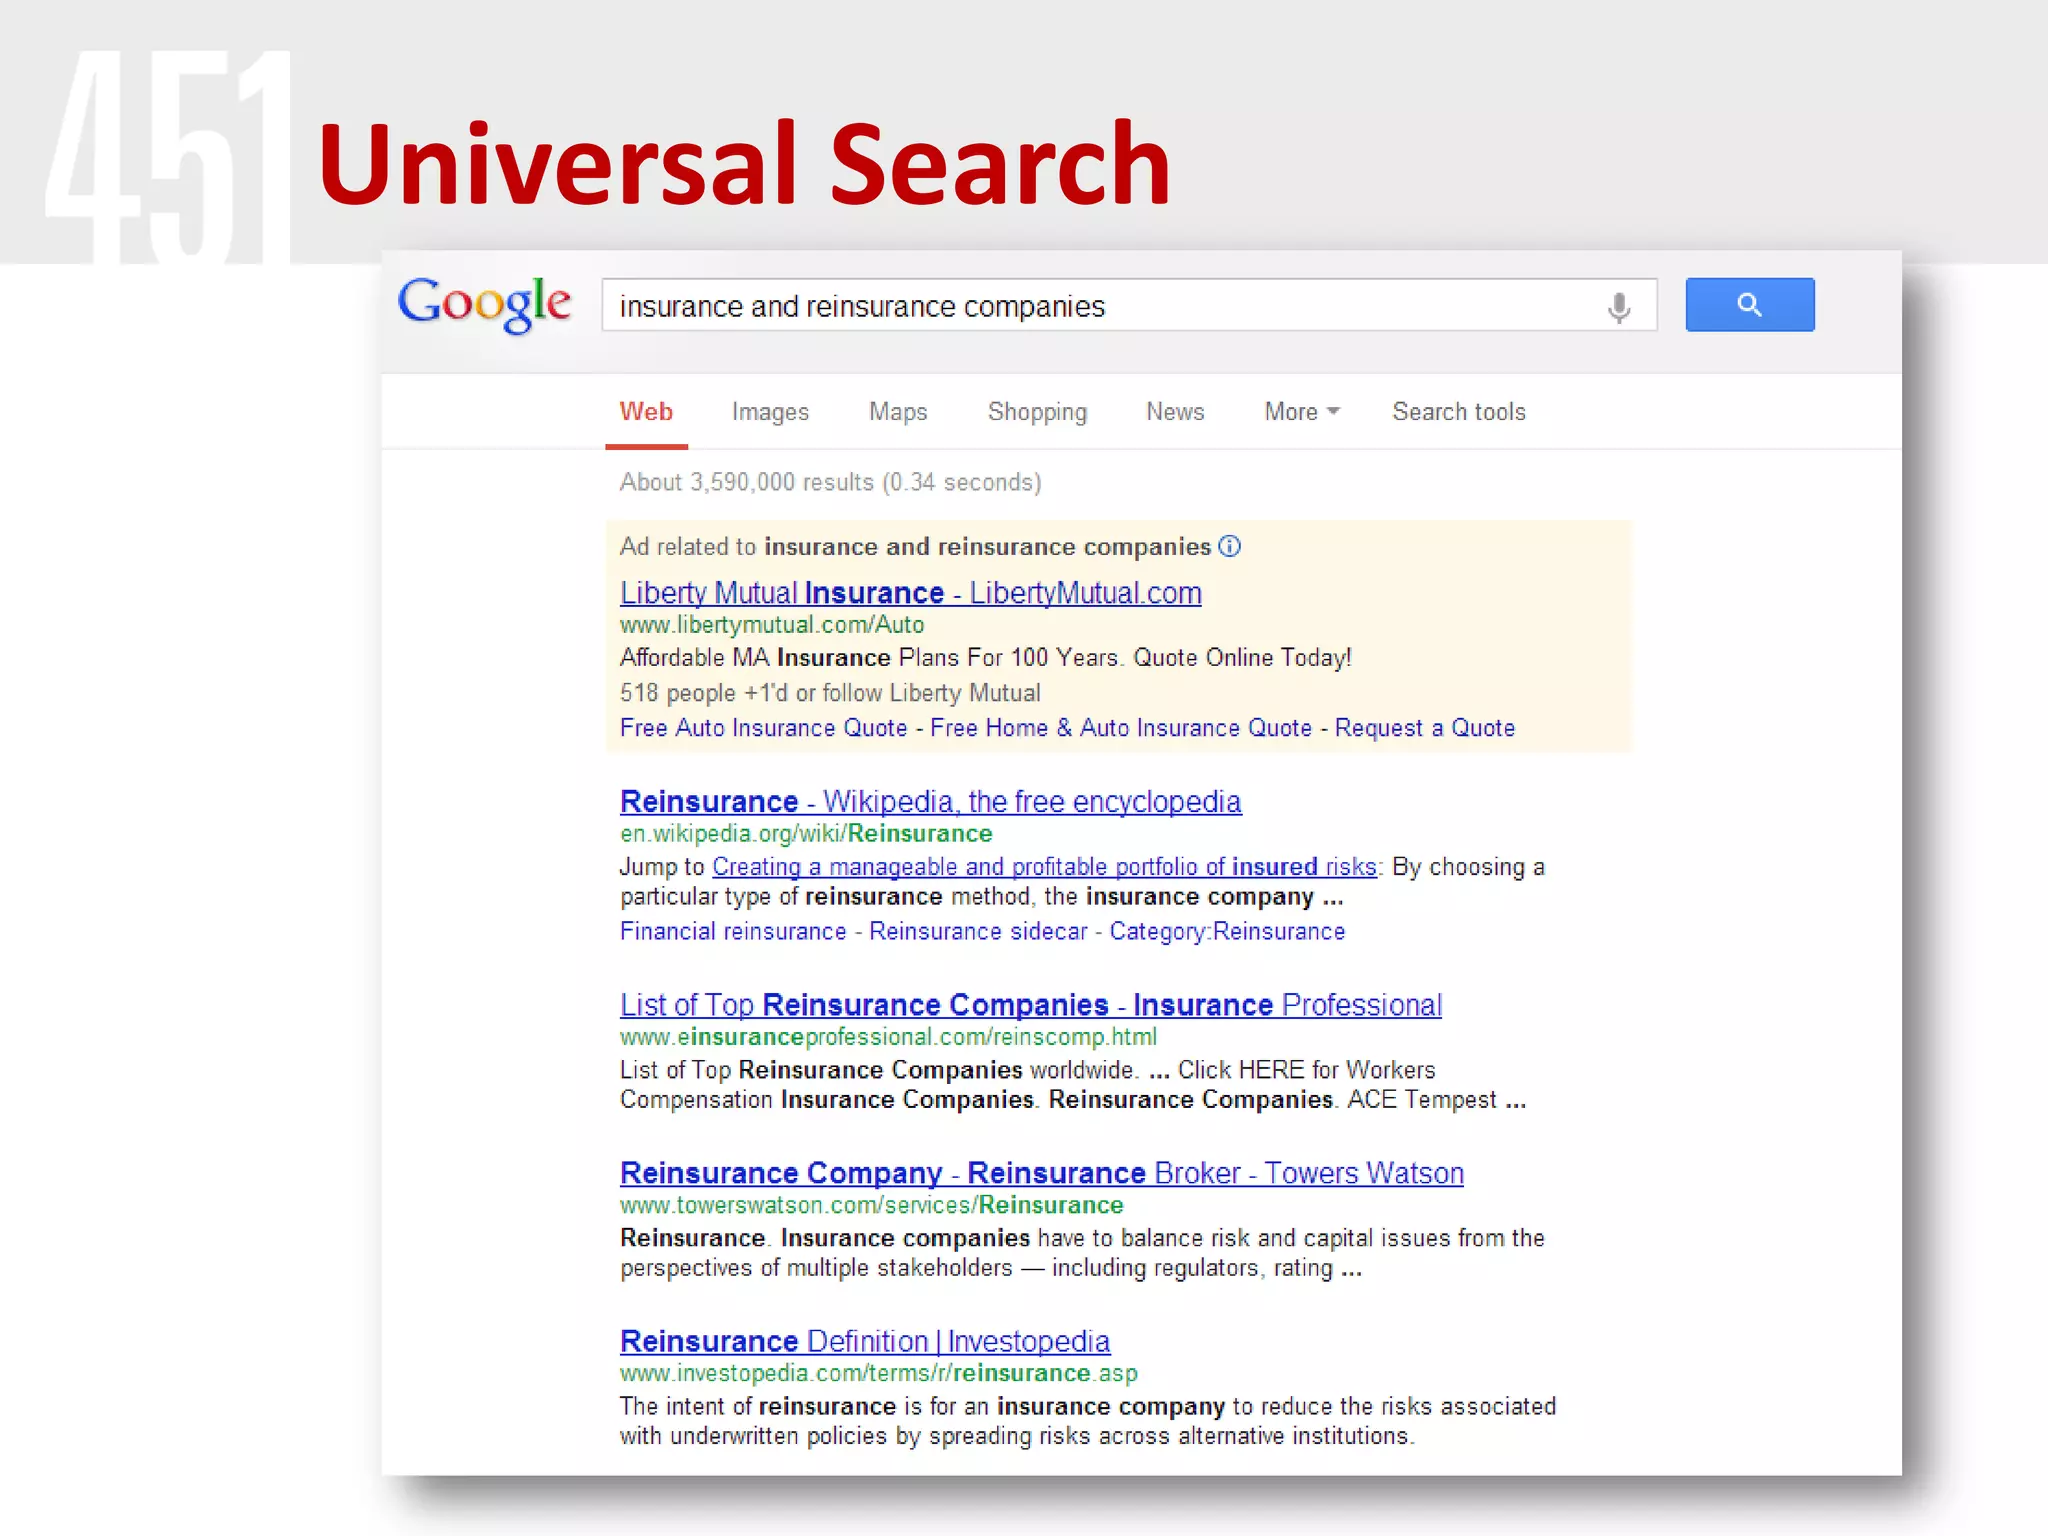
Task: Click the blue magnifier search button
Action: 1750,305
